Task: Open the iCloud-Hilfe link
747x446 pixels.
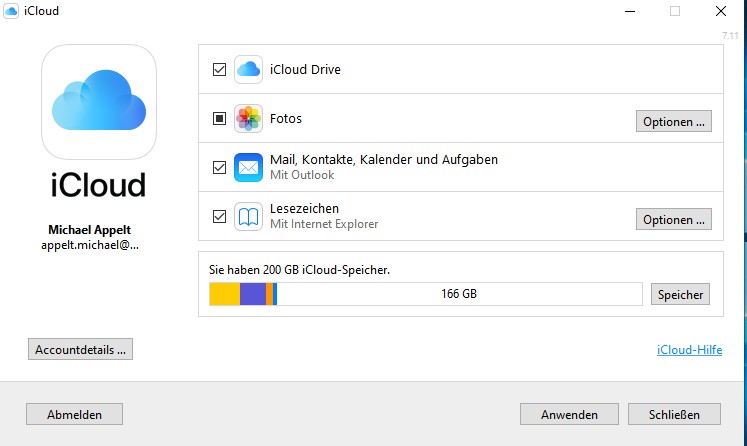Action: [688, 350]
